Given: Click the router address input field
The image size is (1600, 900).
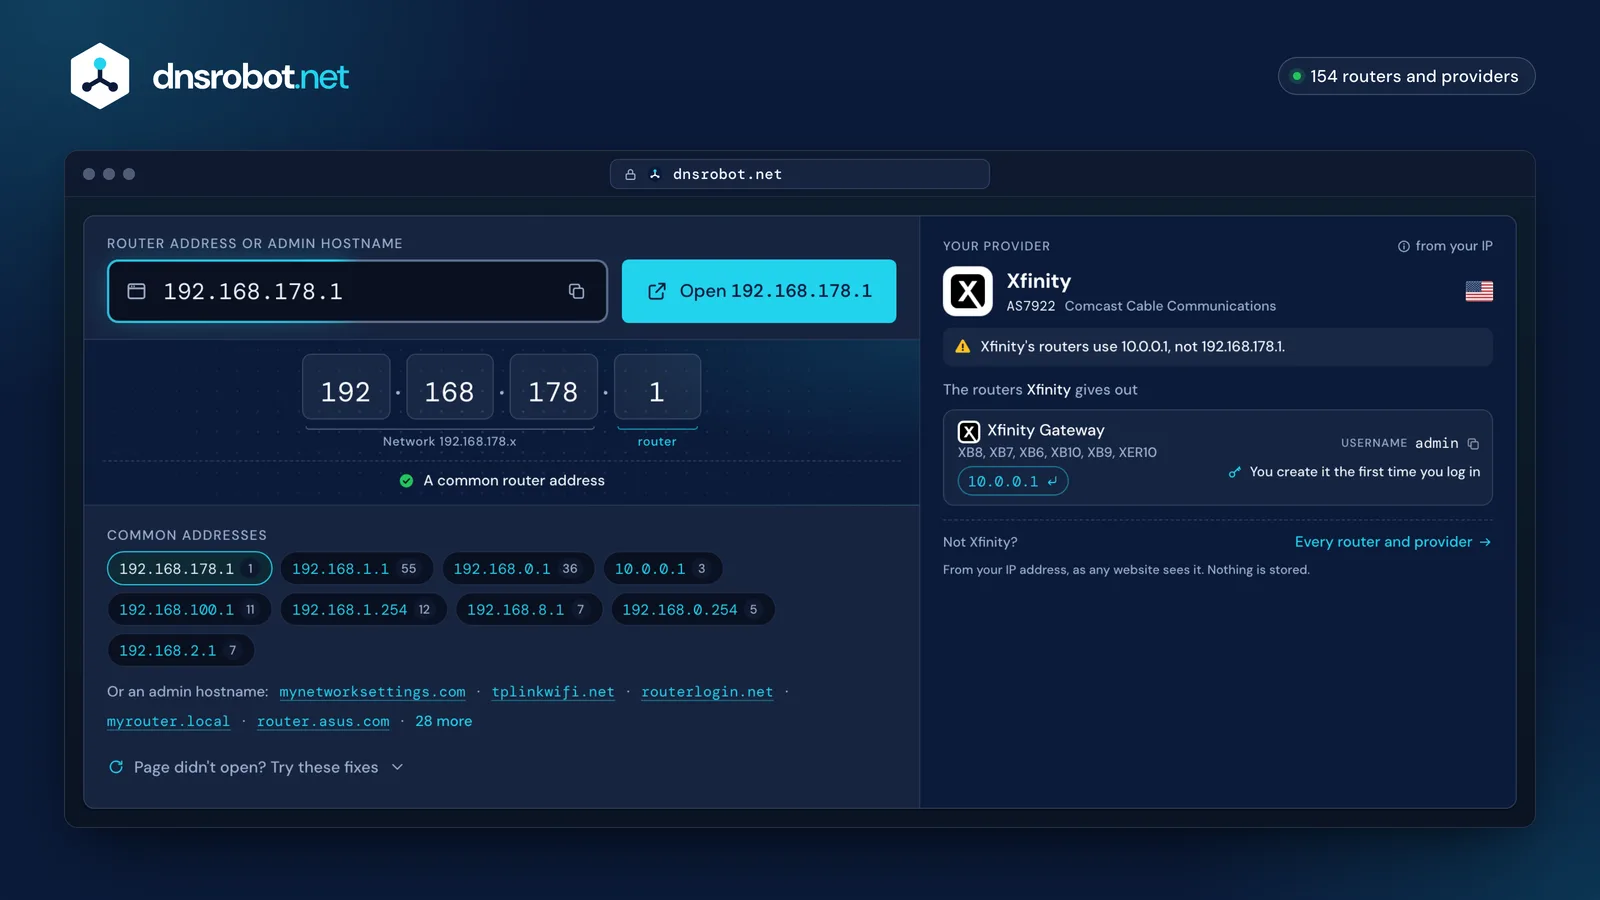Looking at the screenshot, I should click(x=357, y=291).
